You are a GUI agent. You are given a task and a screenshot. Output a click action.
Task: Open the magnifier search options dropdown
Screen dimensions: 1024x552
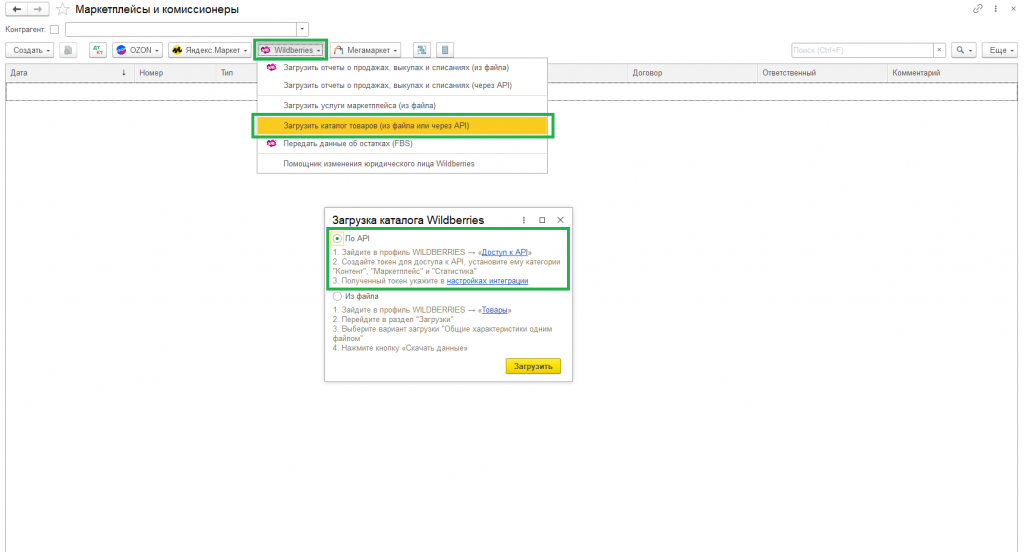click(964, 50)
